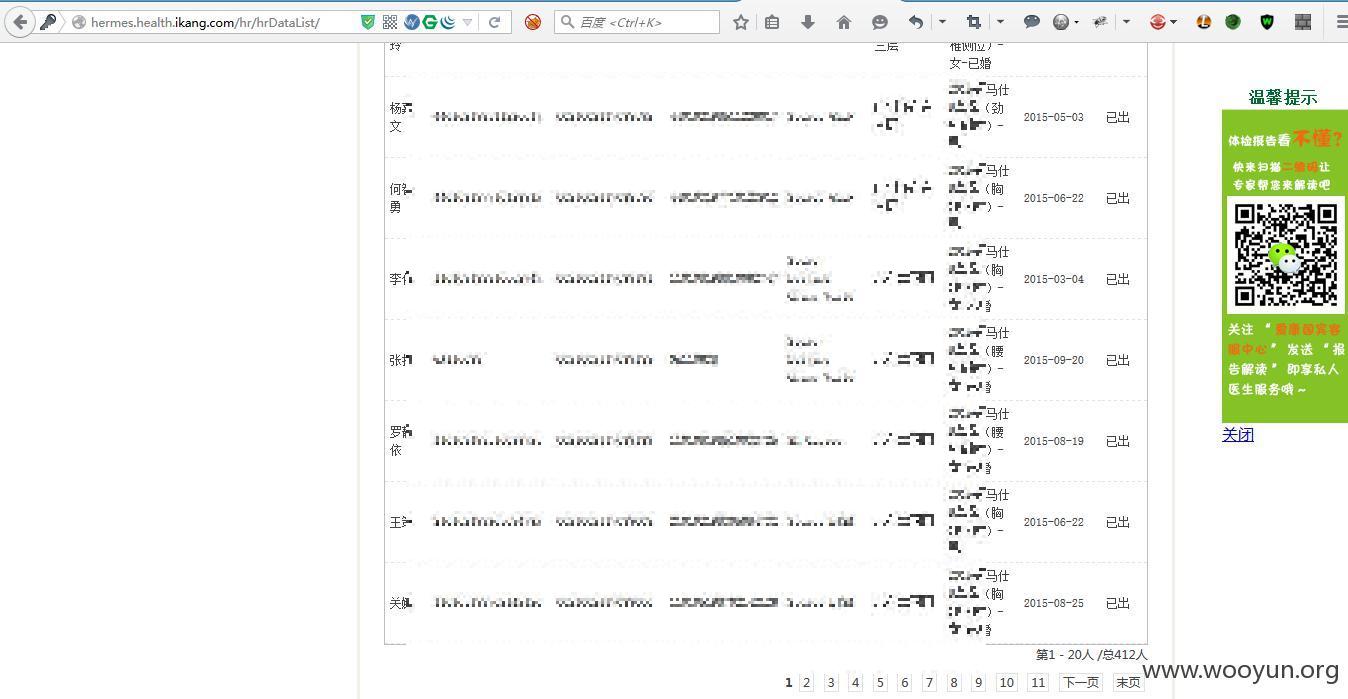Screen dimensions: 1348x699
Task: Reload the page with the refresh icon
Action: coord(494,21)
